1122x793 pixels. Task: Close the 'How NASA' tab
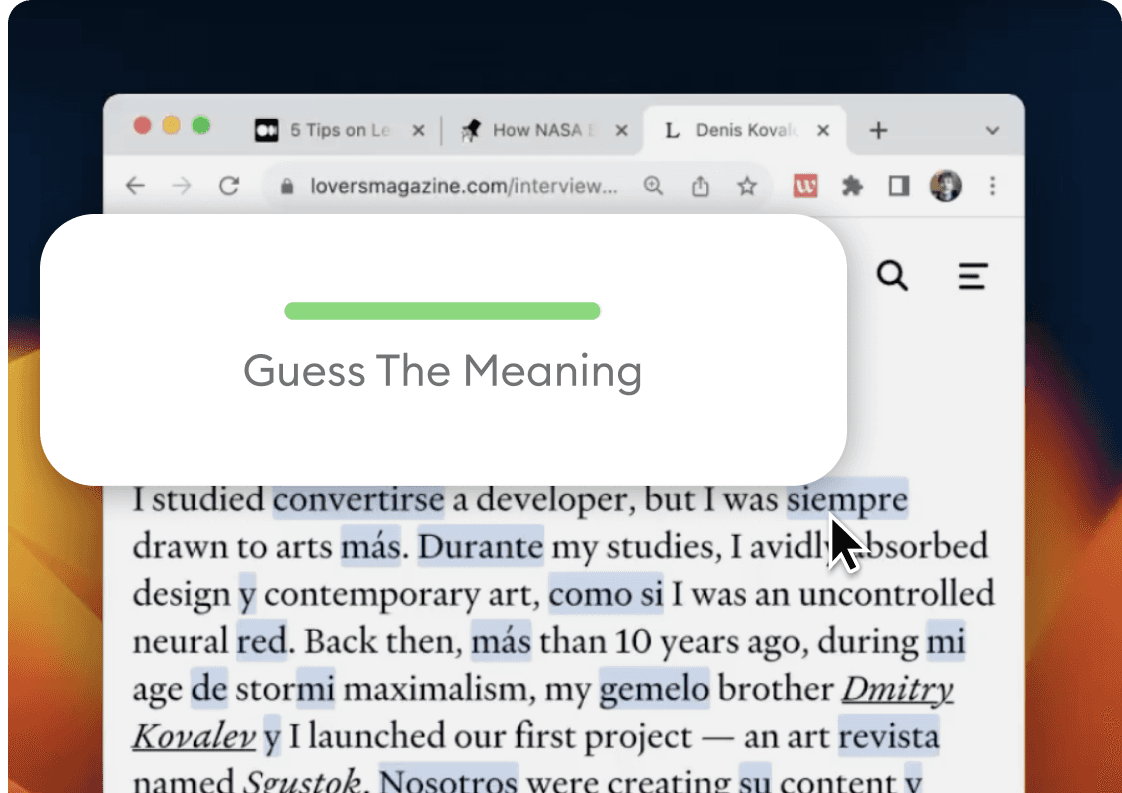[622, 130]
